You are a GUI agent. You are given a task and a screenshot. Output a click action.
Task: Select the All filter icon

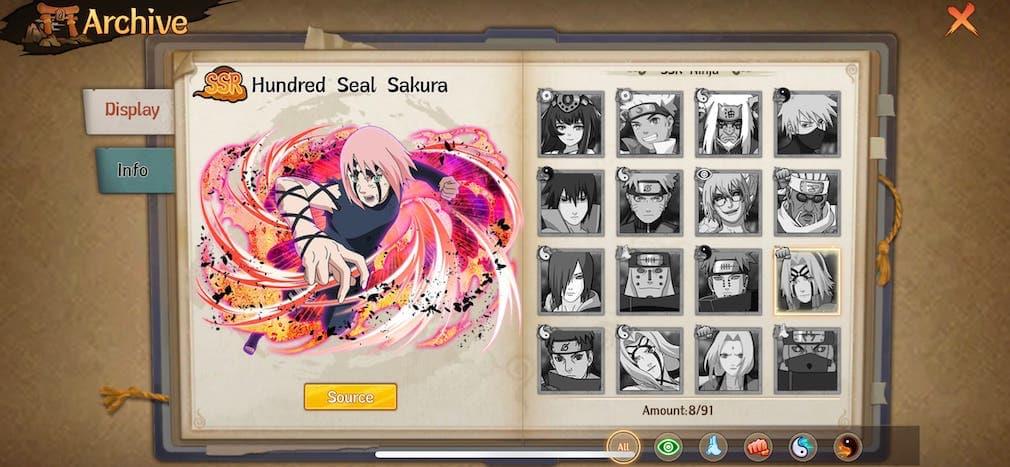623,446
